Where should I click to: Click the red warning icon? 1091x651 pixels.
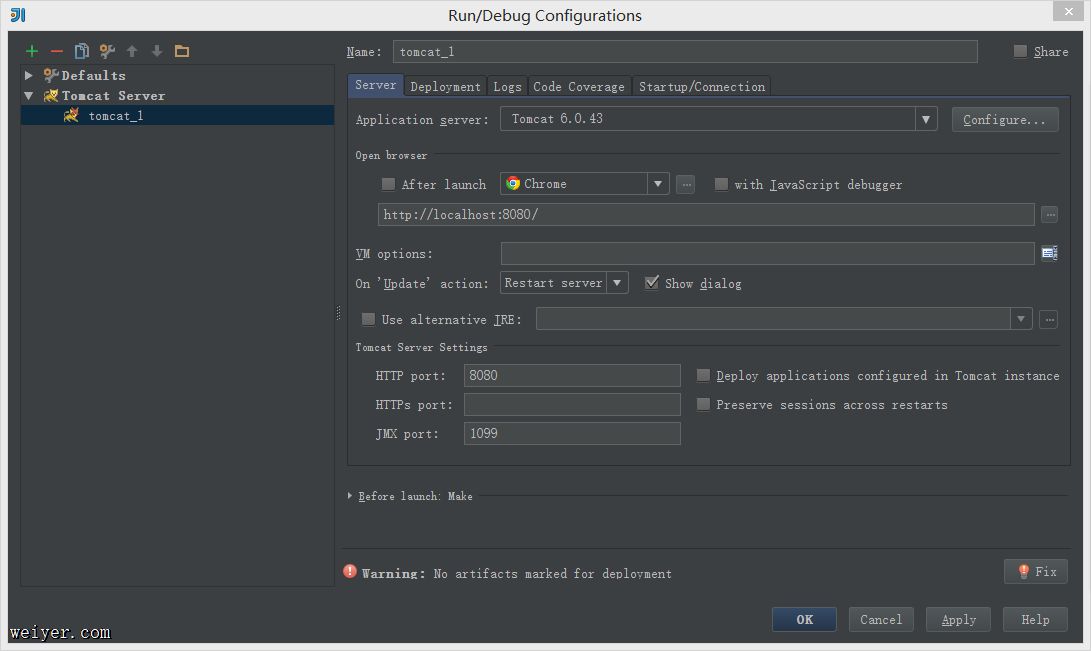pos(350,571)
